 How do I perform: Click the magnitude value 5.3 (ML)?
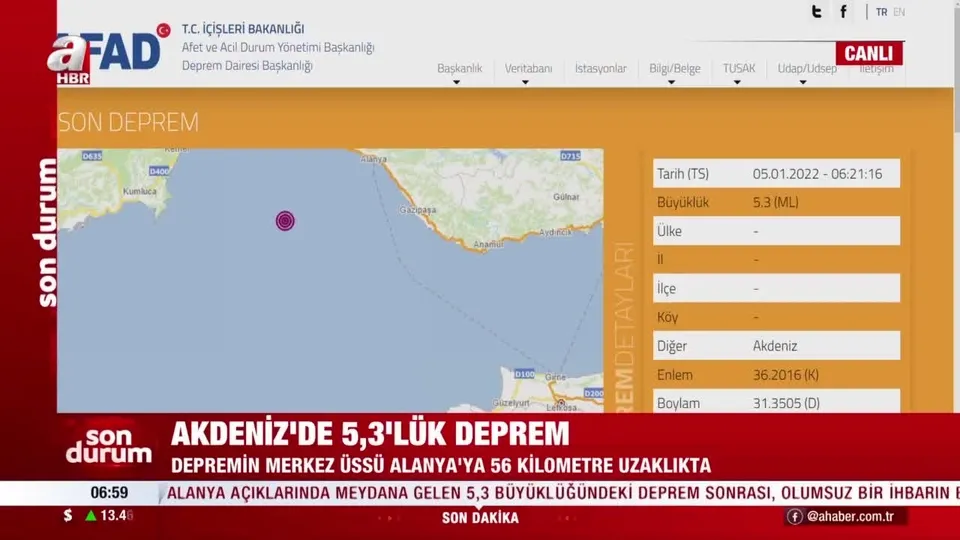[x=776, y=202]
